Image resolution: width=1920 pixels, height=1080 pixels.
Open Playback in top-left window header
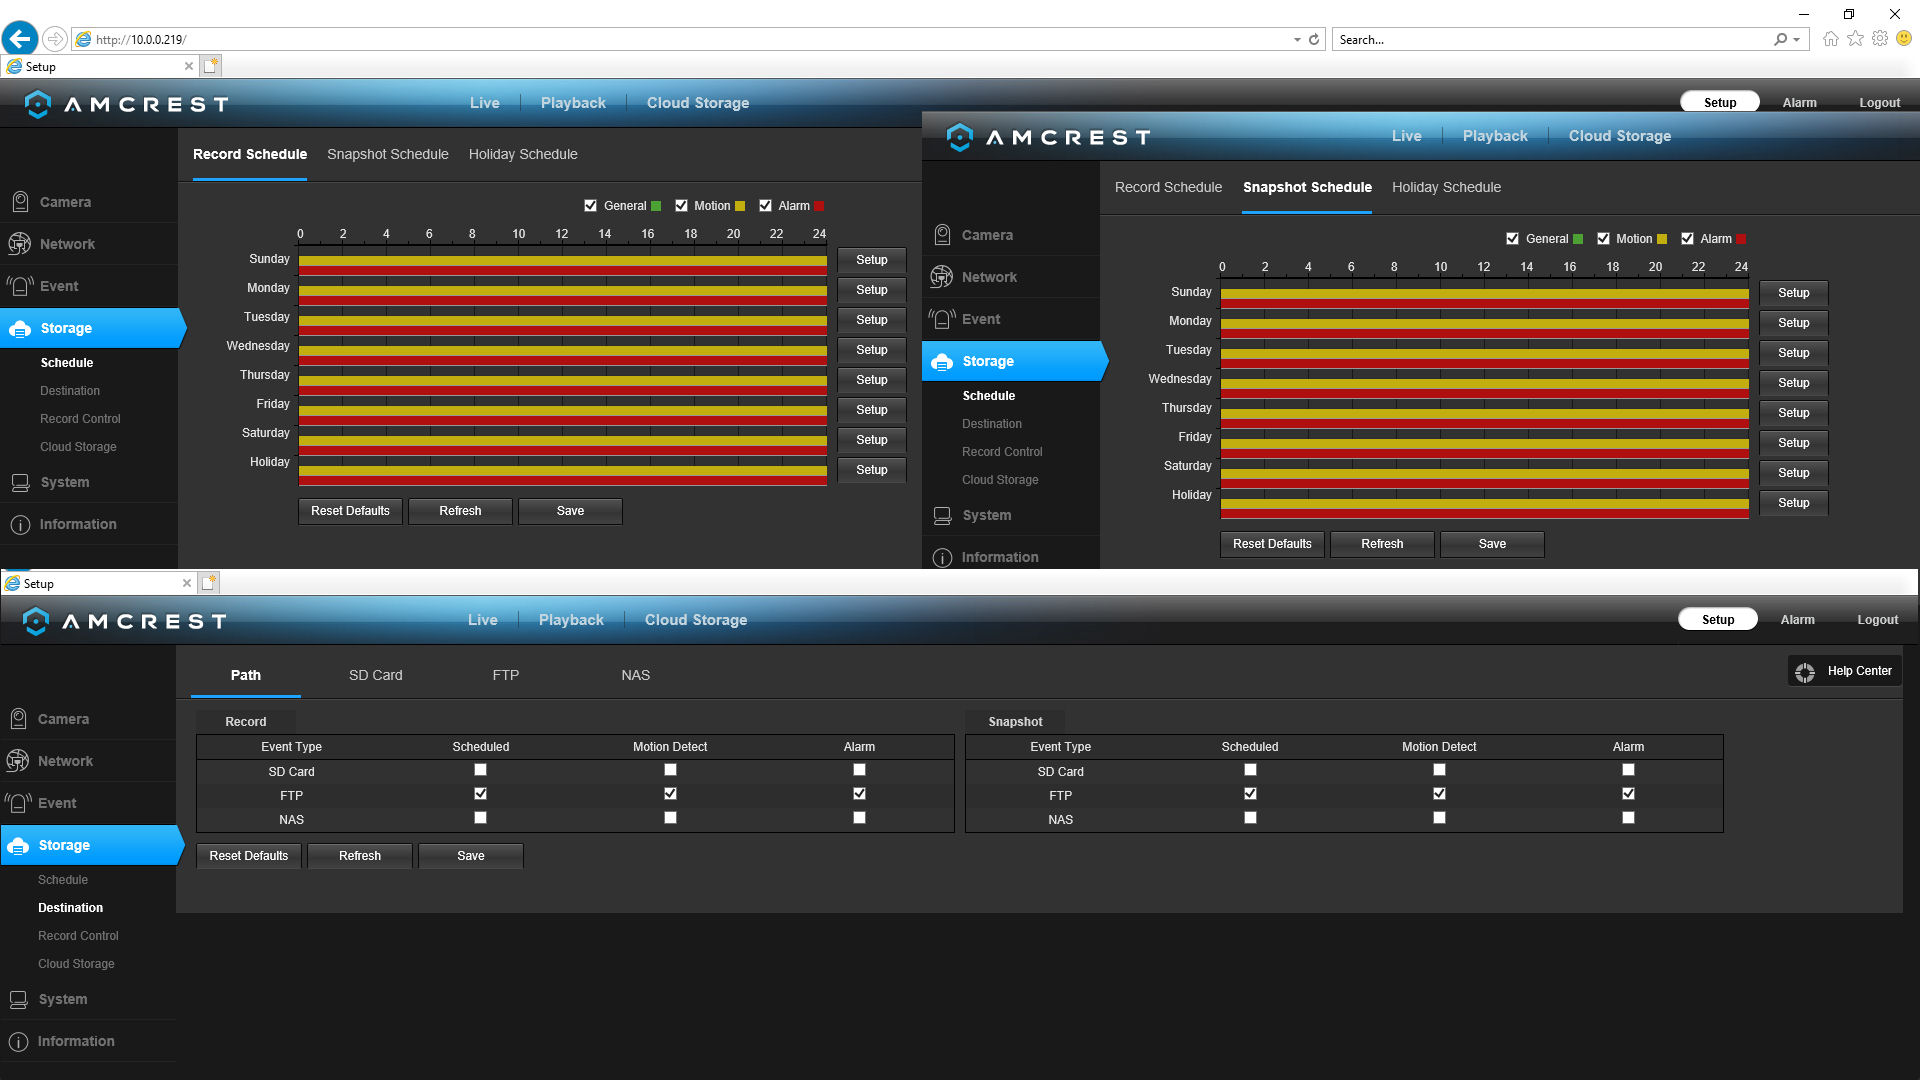pos(573,103)
